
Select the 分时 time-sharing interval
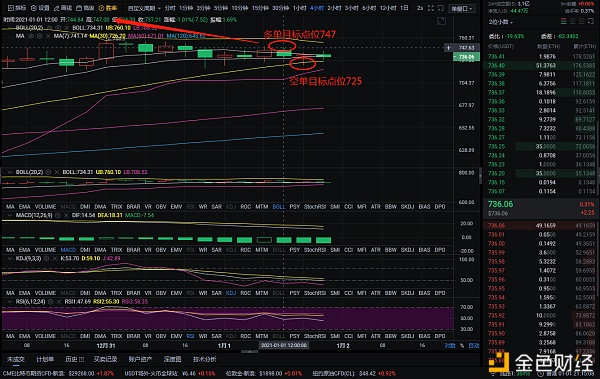pos(170,8)
